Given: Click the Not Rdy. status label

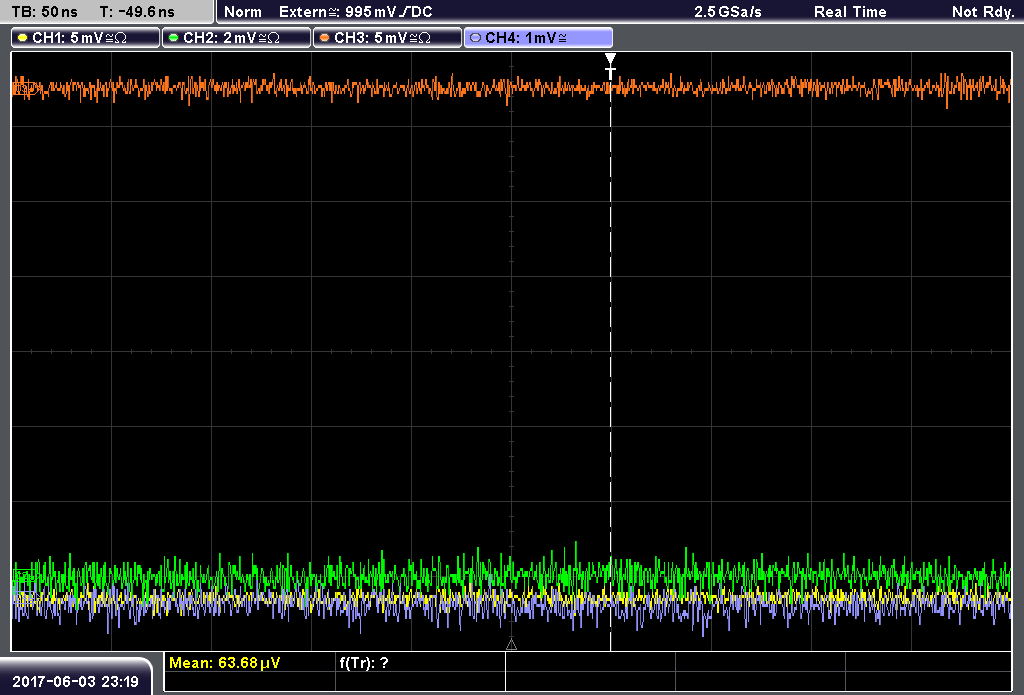Looking at the screenshot, I should coord(983,12).
